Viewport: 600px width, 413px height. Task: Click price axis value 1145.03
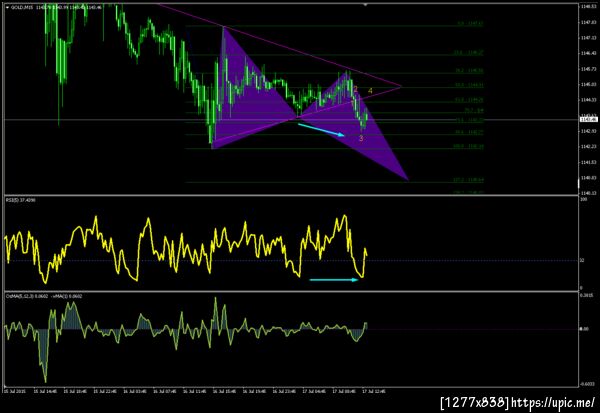pyautogui.click(x=588, y=84)
